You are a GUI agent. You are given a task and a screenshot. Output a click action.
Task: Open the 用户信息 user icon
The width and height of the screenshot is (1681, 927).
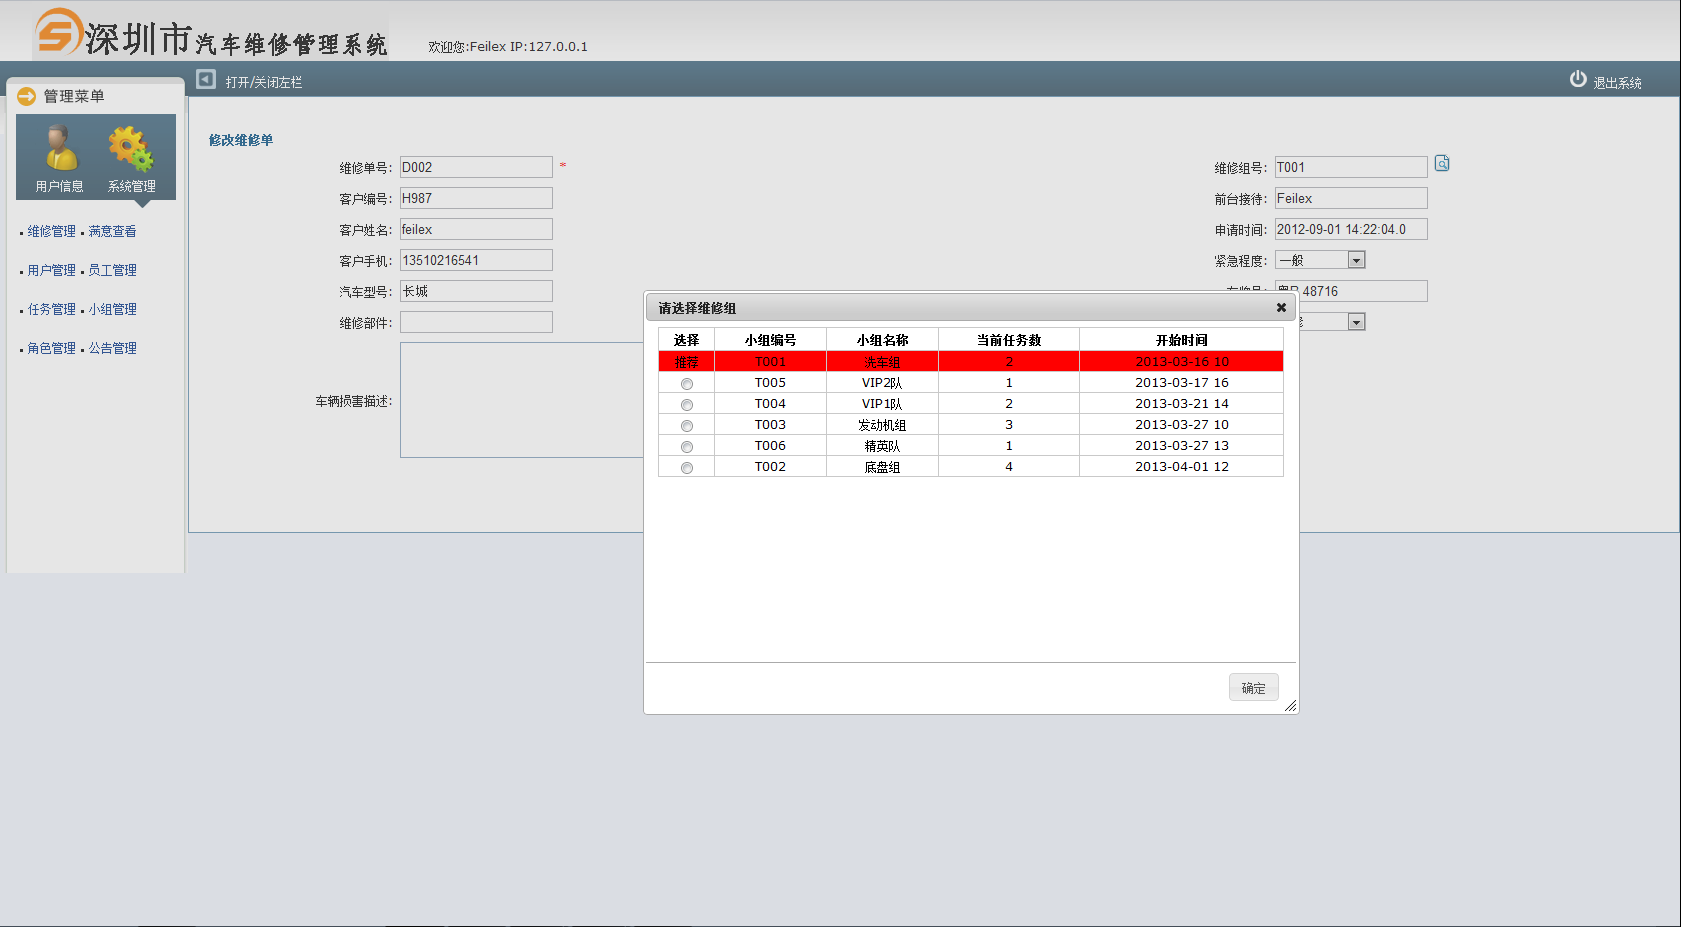coord(60,150)
